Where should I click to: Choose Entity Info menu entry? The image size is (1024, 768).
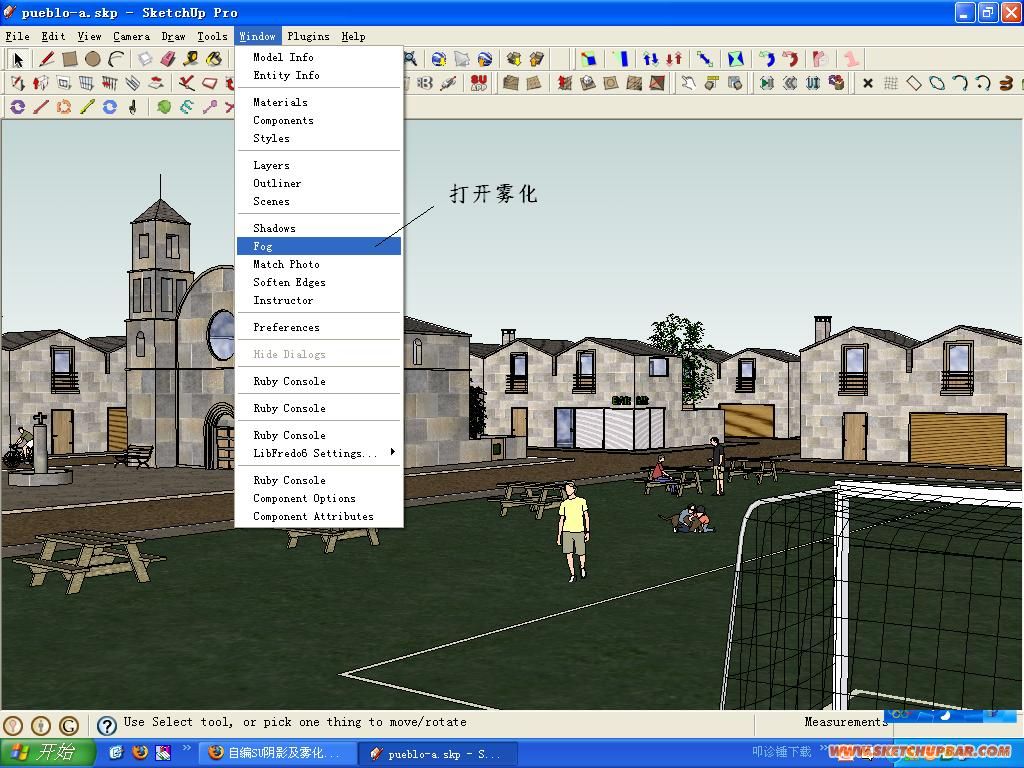[319, 75]
